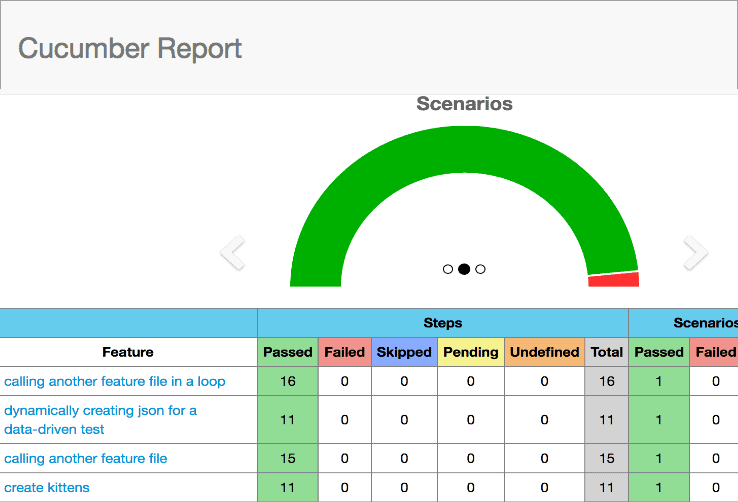Click total steps 11 in data-driven test row
The width and height of the screenshot is (738, 502).
tap(607, 420)
